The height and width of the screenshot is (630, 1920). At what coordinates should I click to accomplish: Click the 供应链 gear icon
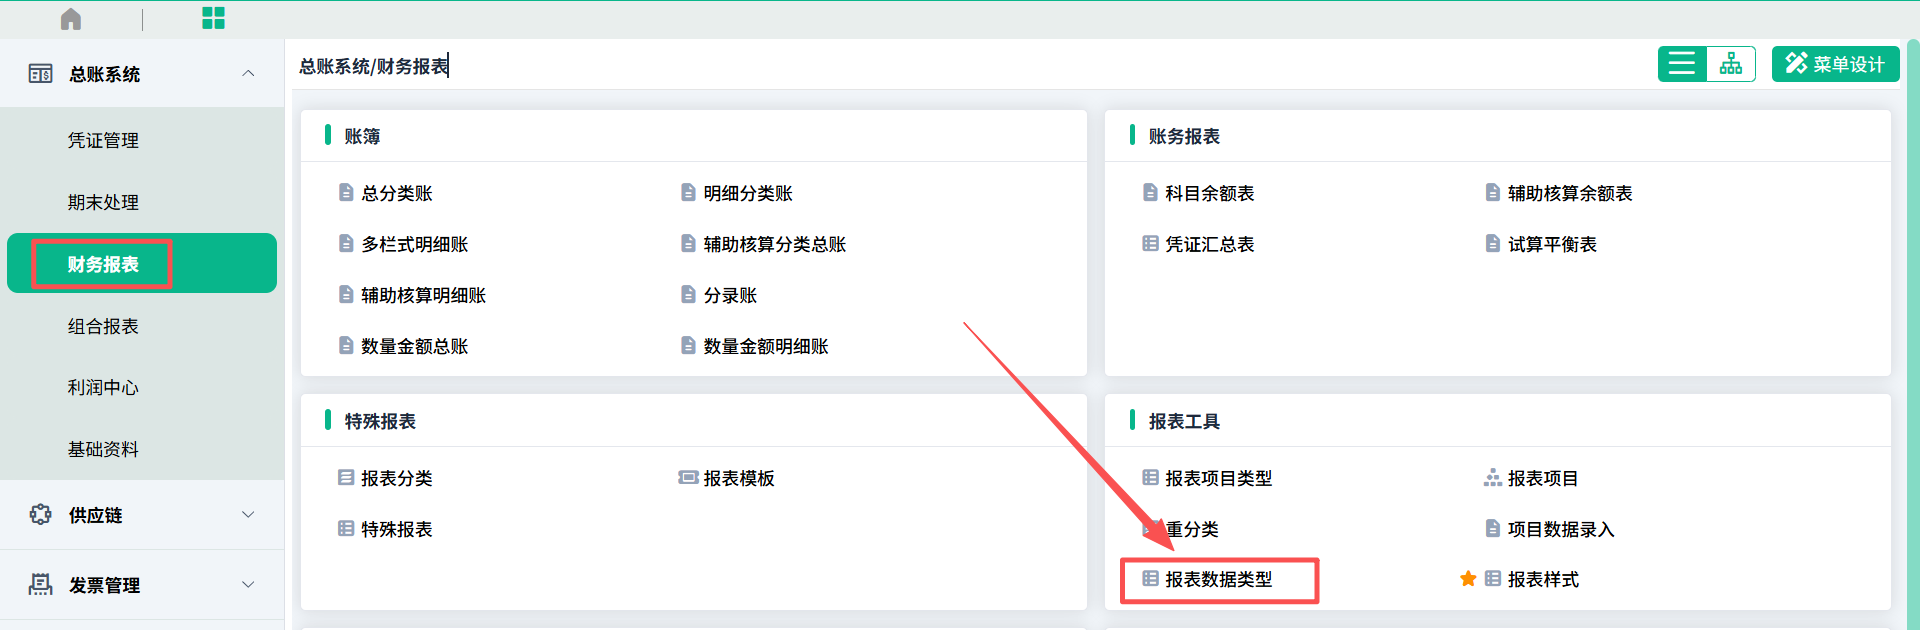coord(41,514)
